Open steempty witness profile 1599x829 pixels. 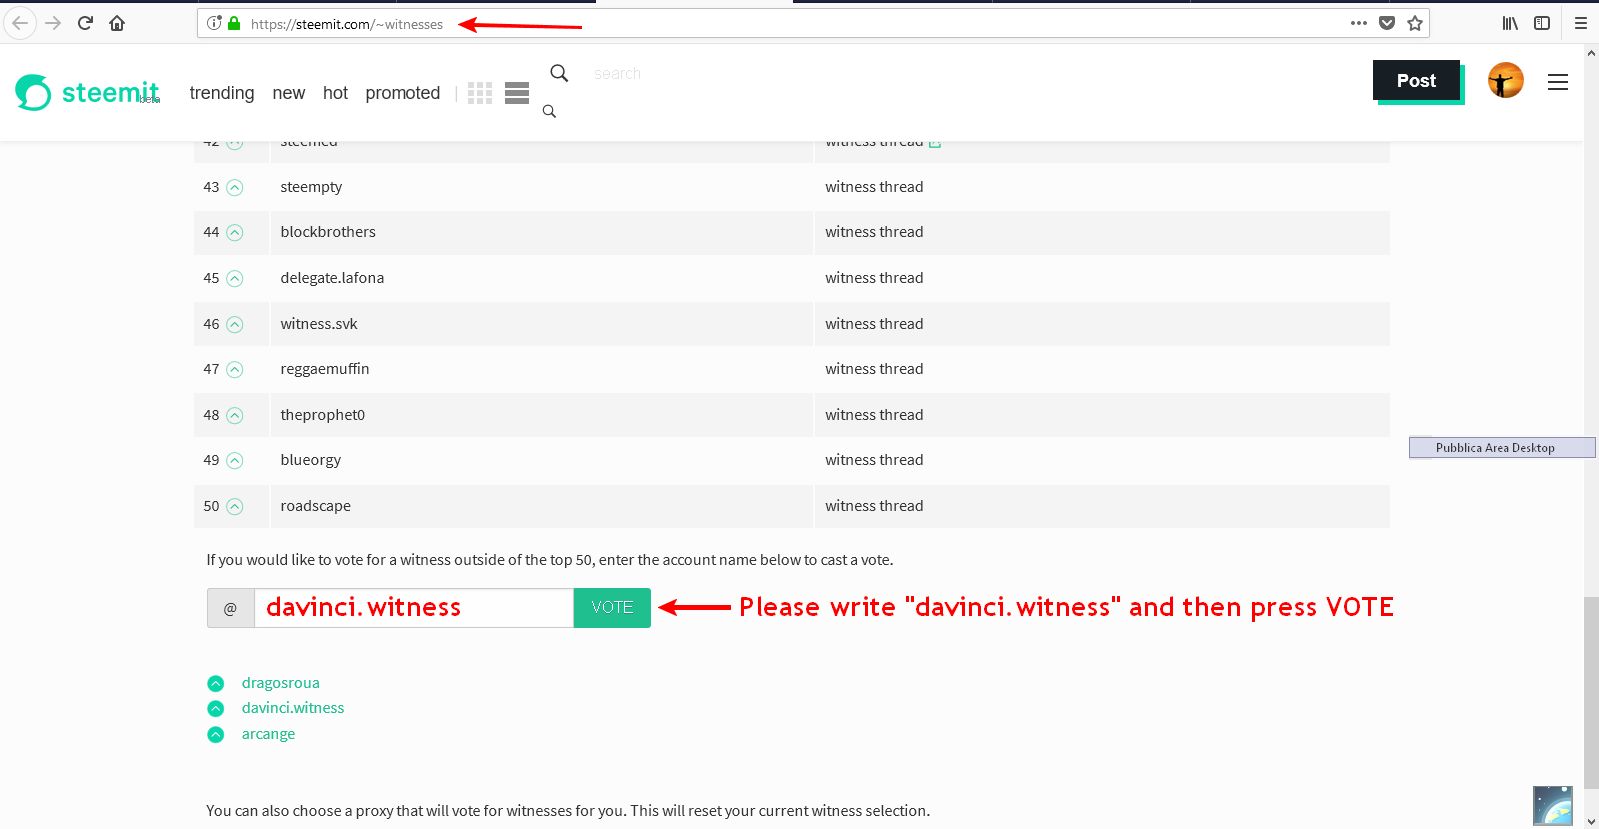[x=311, y=187]
